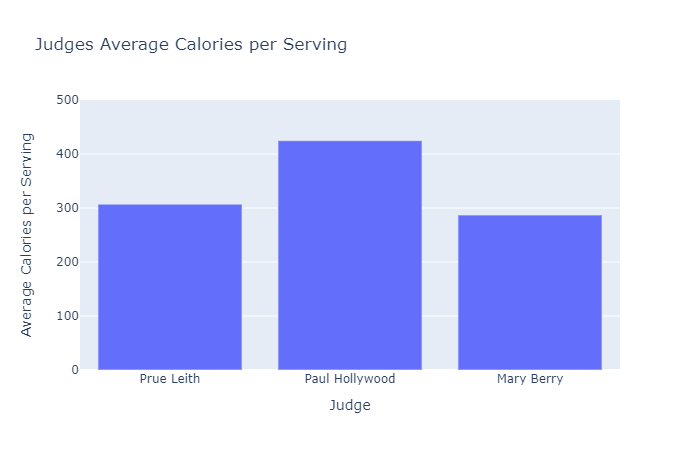Viewport: 700px width, 450px height.
Task: Click the 300 y-axis tick label
Action: (x=68, y=208)
